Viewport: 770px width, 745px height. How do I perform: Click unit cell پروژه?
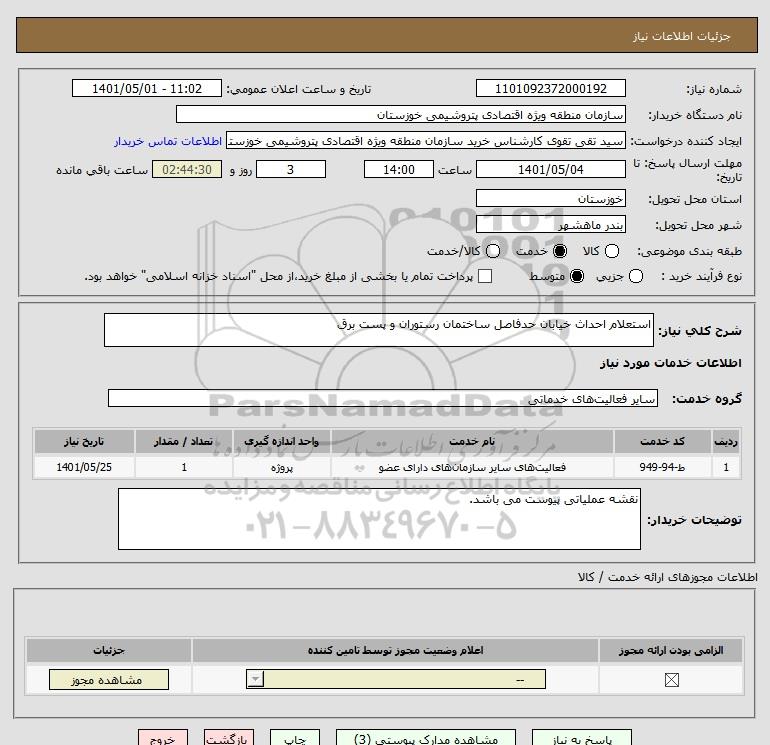(281, 467)
